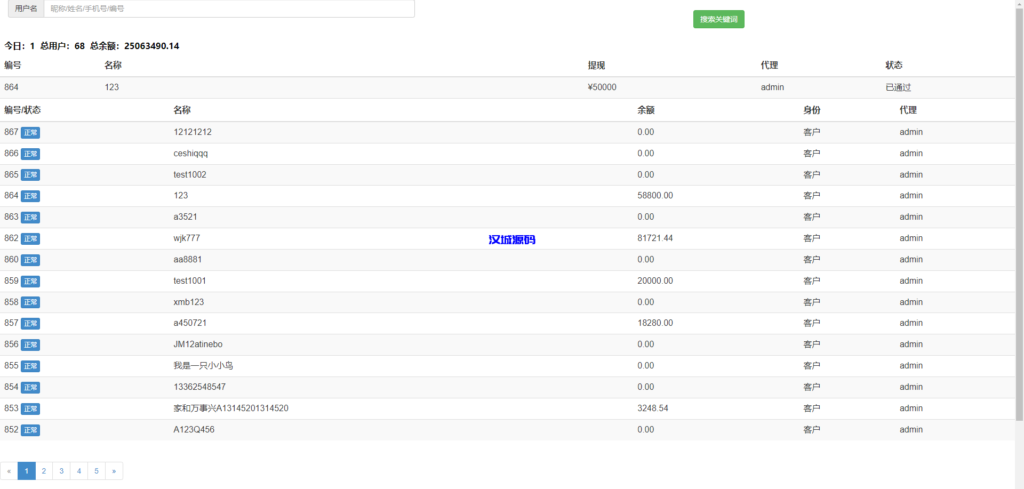1024x489 pixels.
Task: Select the wjk777 user row name
Action: click(187, 238)
